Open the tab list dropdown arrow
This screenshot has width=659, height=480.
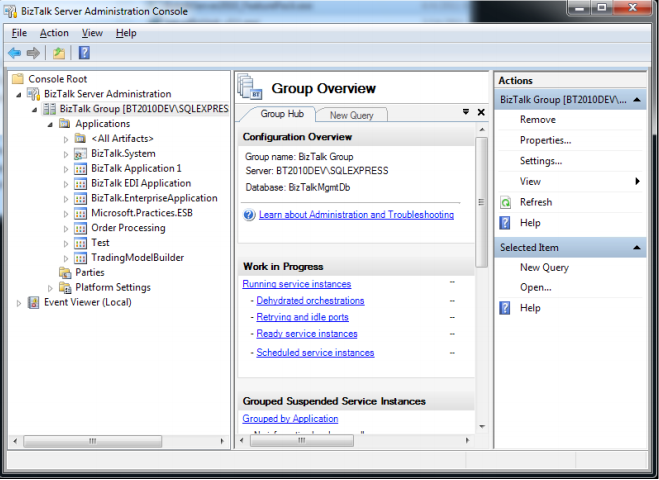(466, 112)
